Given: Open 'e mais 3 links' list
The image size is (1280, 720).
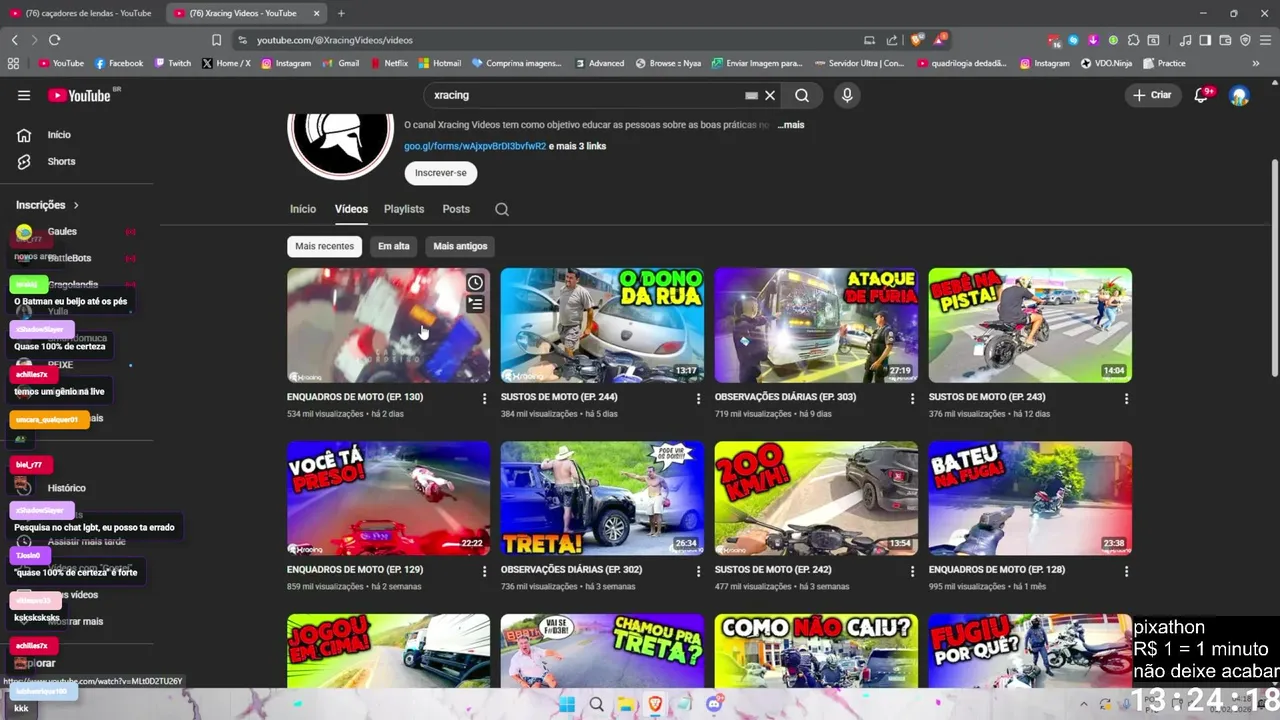Looking at the screenshot, I should 578,146.
